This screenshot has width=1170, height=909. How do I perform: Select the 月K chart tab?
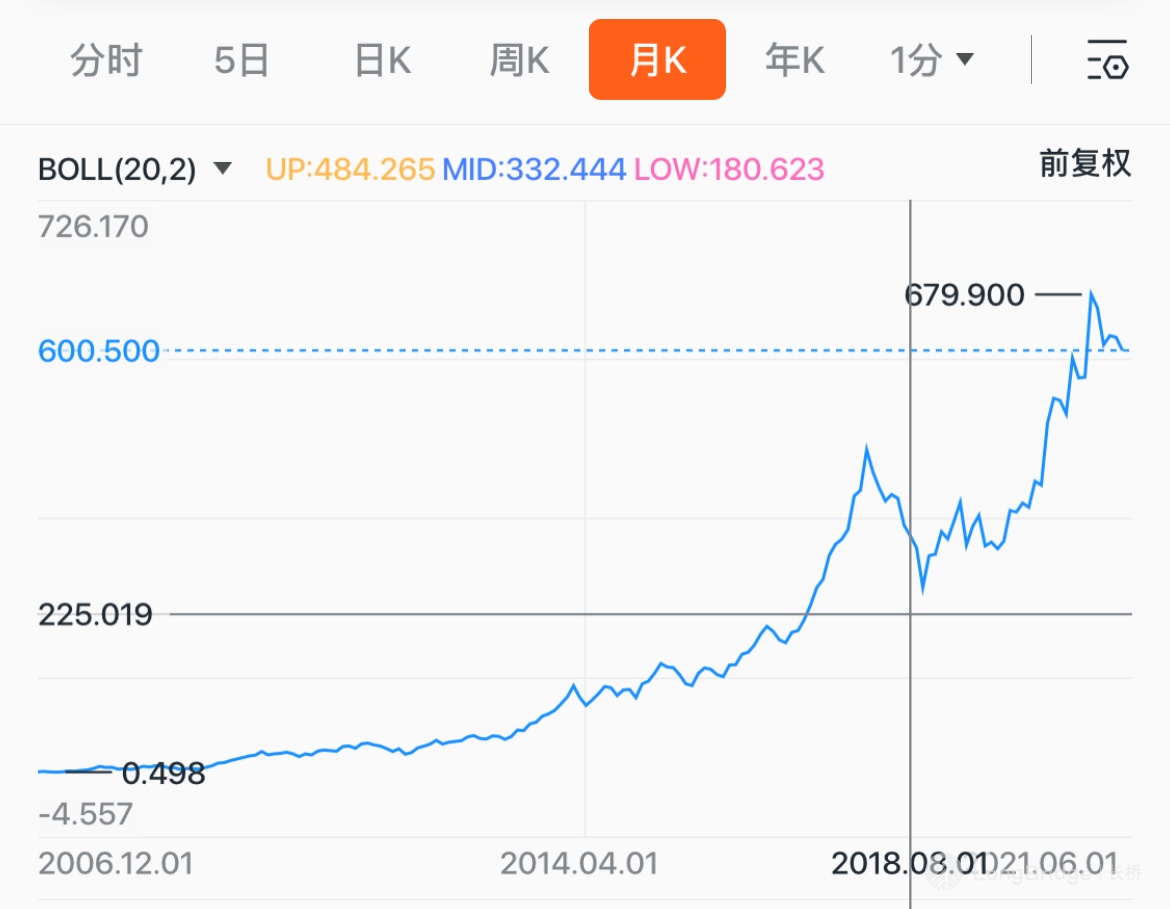(x=657, y=60)
